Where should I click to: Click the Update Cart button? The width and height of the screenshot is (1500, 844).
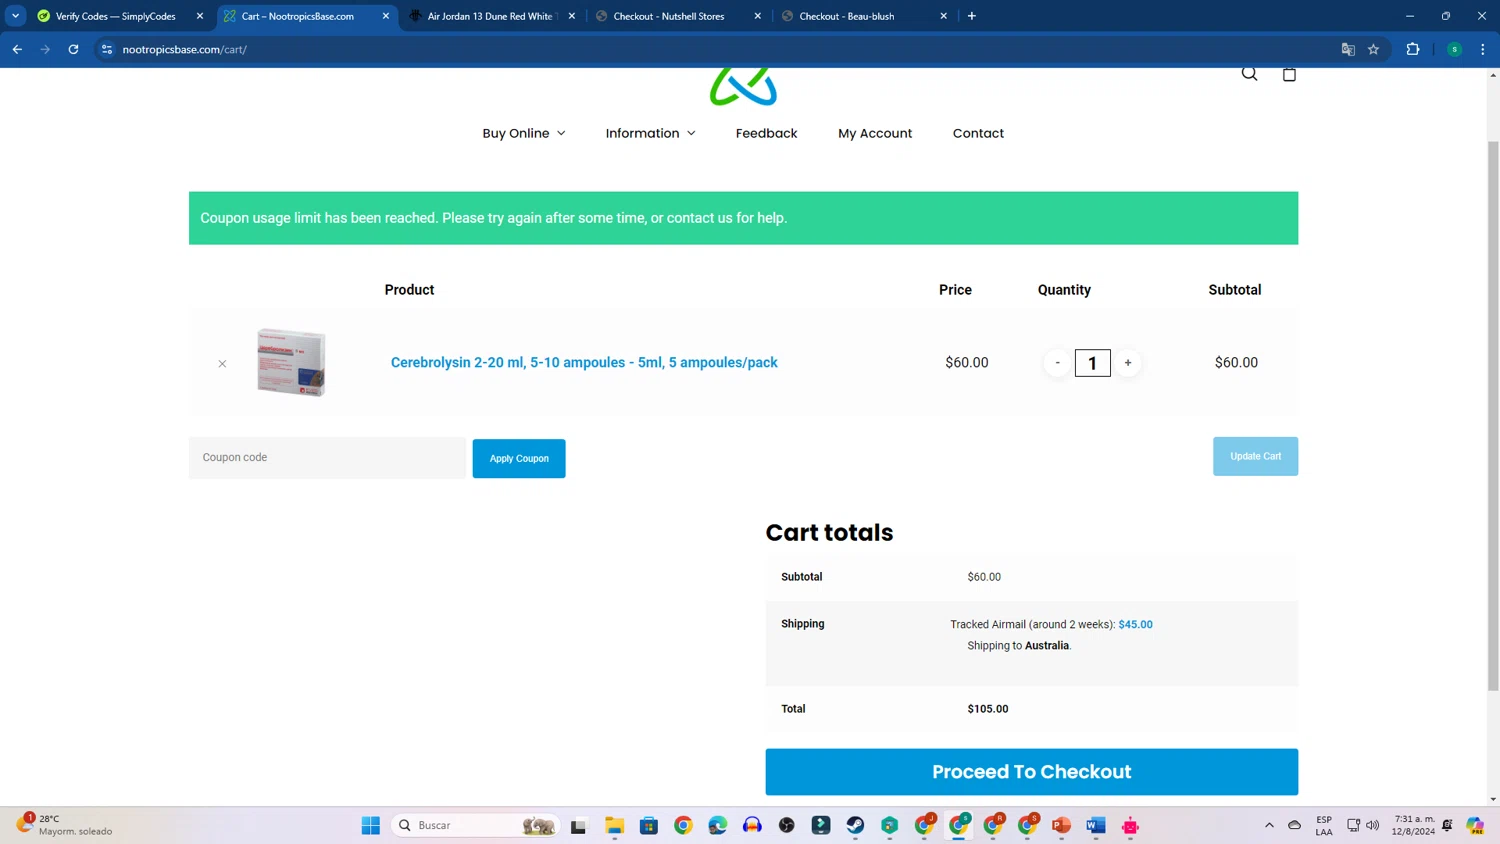[1255, 456]
